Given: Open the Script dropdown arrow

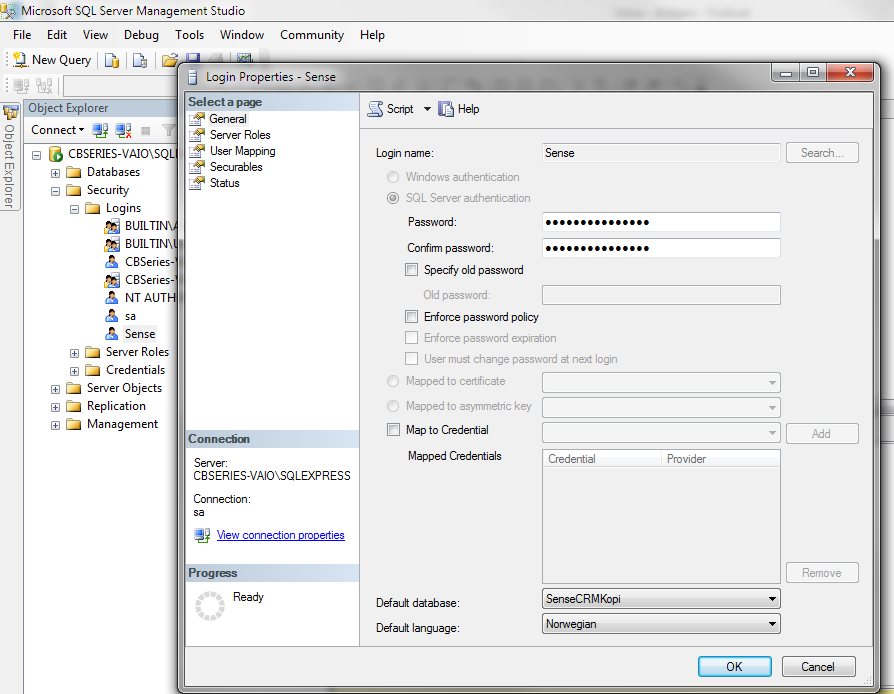Looking at the screenshot, I should click(427, 109).
